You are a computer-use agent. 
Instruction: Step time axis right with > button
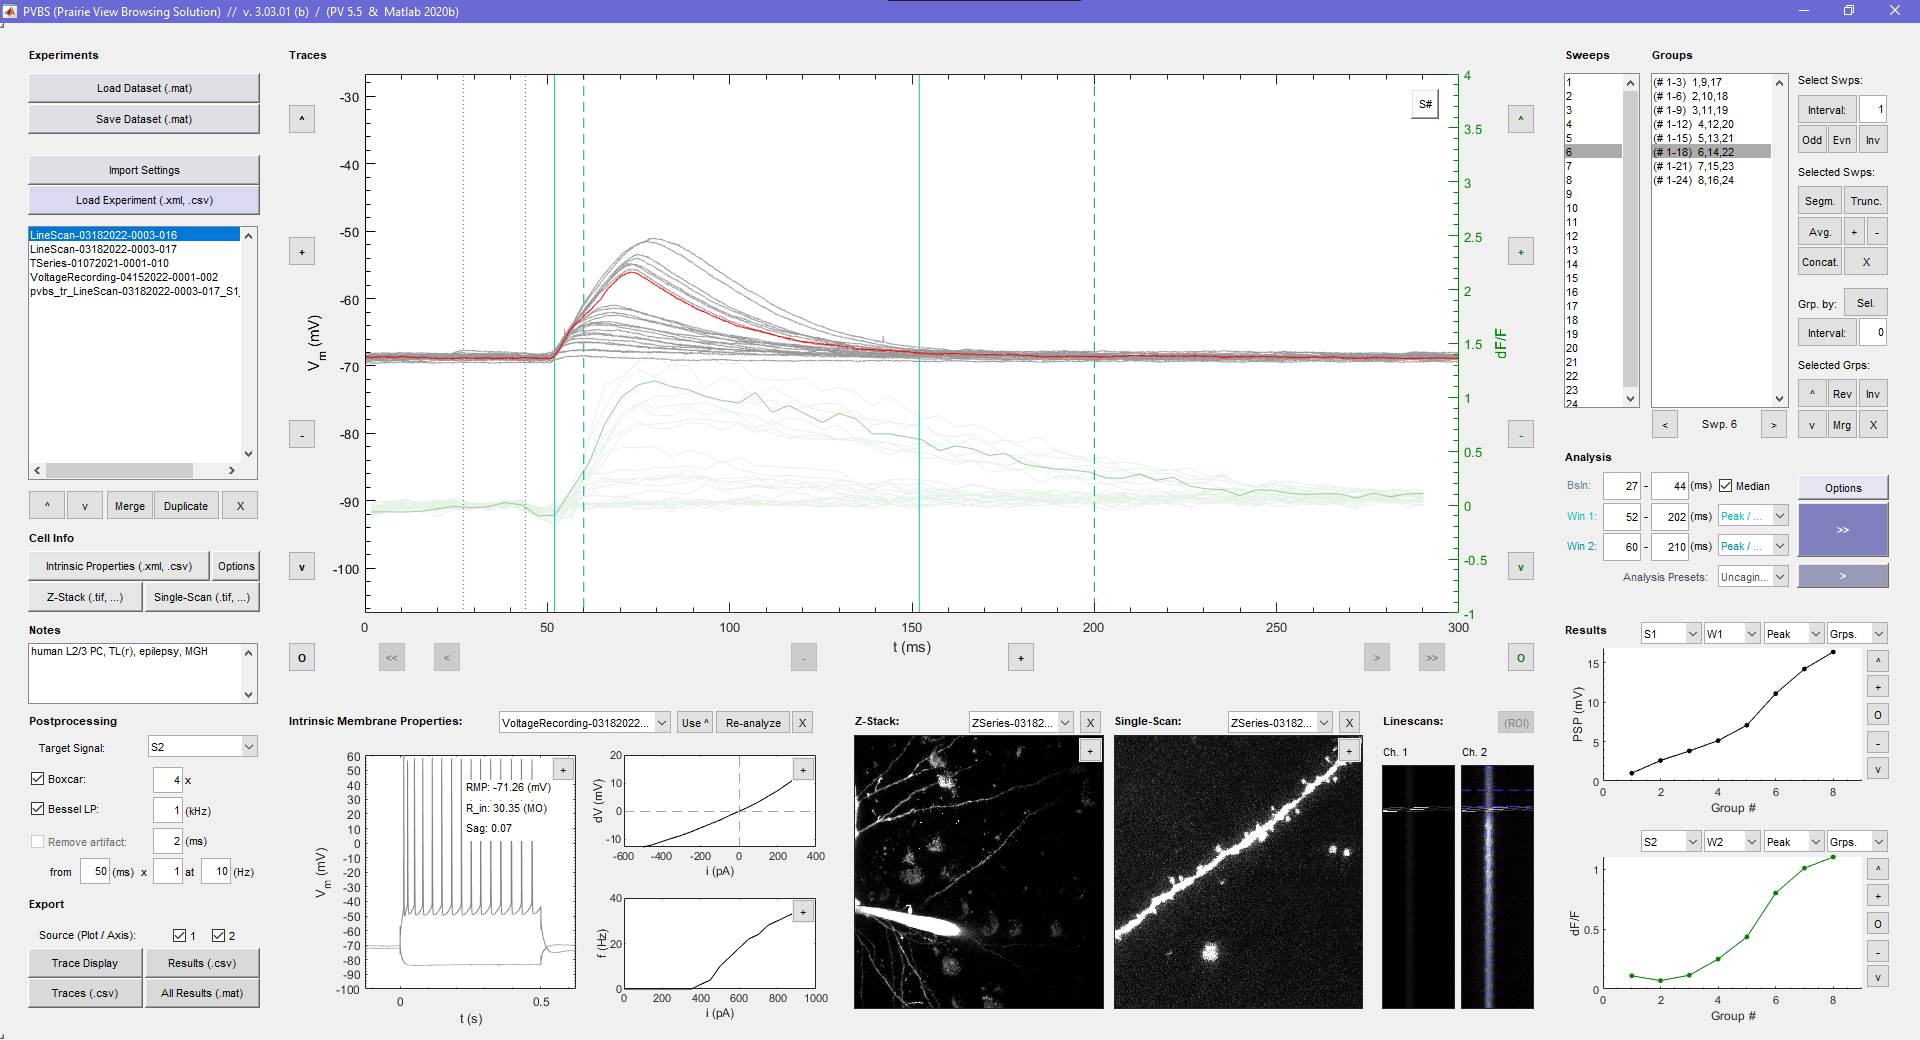[1377, 657]
